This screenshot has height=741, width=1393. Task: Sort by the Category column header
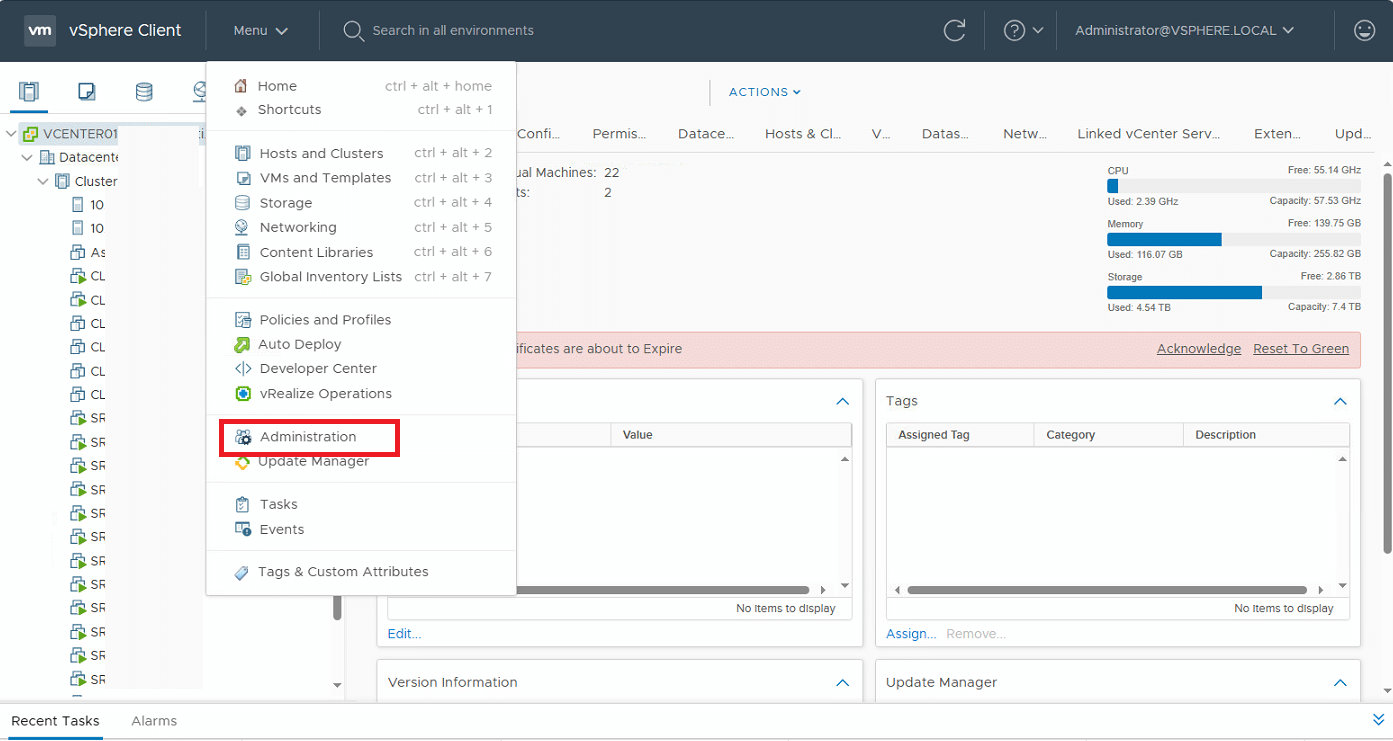pos(1108,435)
